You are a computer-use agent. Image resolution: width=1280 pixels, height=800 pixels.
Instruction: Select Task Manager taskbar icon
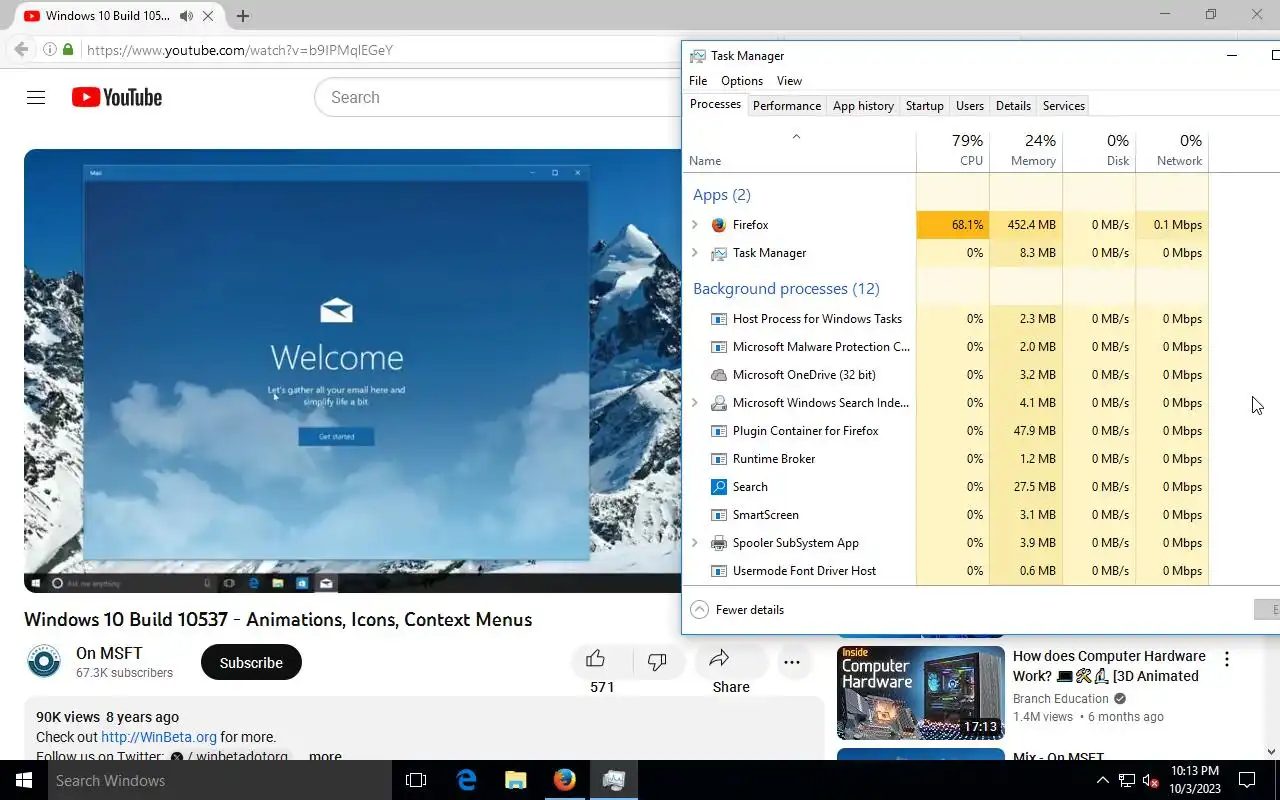tap(614, 780)
